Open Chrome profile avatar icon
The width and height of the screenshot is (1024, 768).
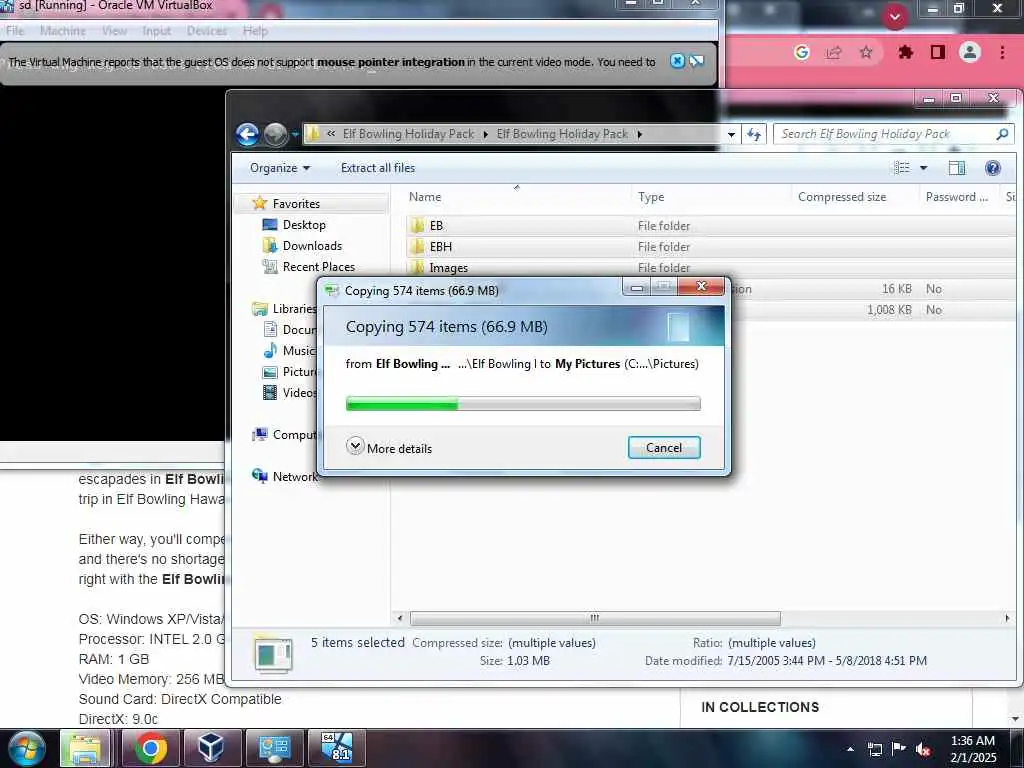point(970,52)
